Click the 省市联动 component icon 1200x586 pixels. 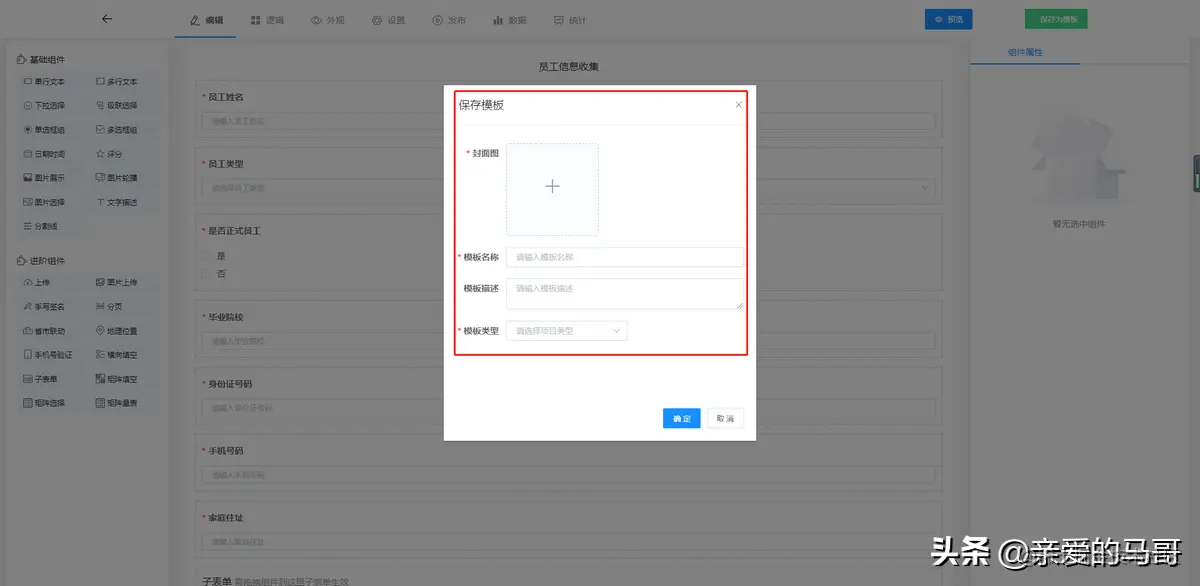click(47, 330)
